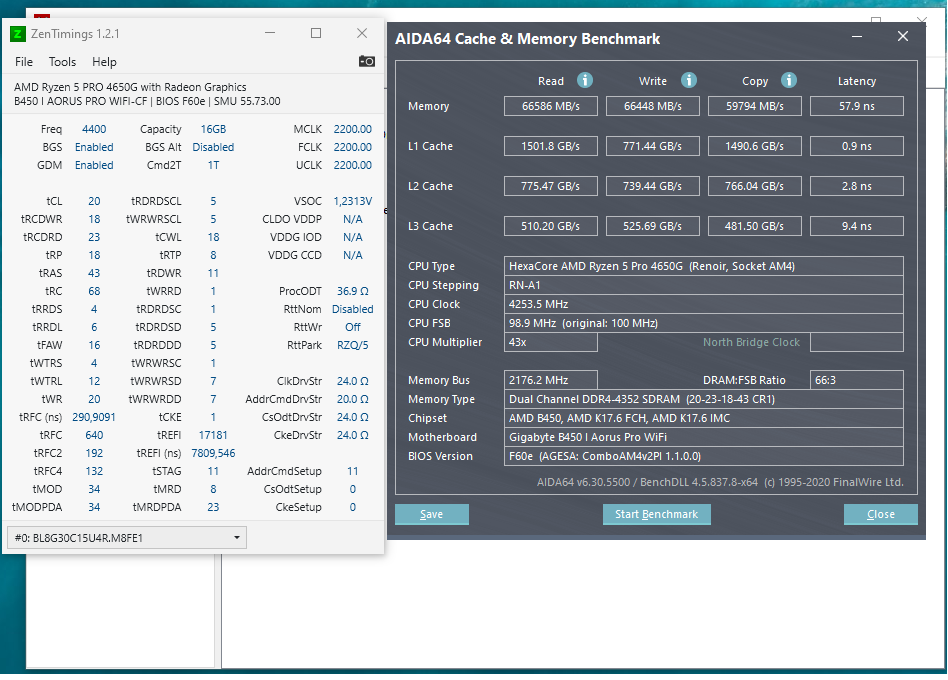Click the green ZenTimings app logo
The height and width of the screenshot is (680, 948).
click(x=18, y=34)
